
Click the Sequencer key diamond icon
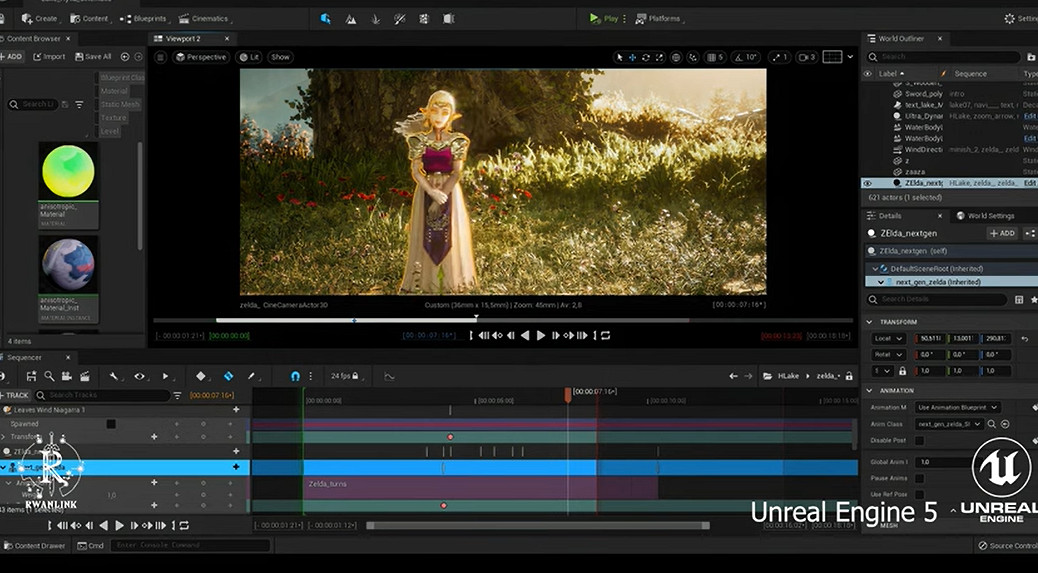[201, 376]
